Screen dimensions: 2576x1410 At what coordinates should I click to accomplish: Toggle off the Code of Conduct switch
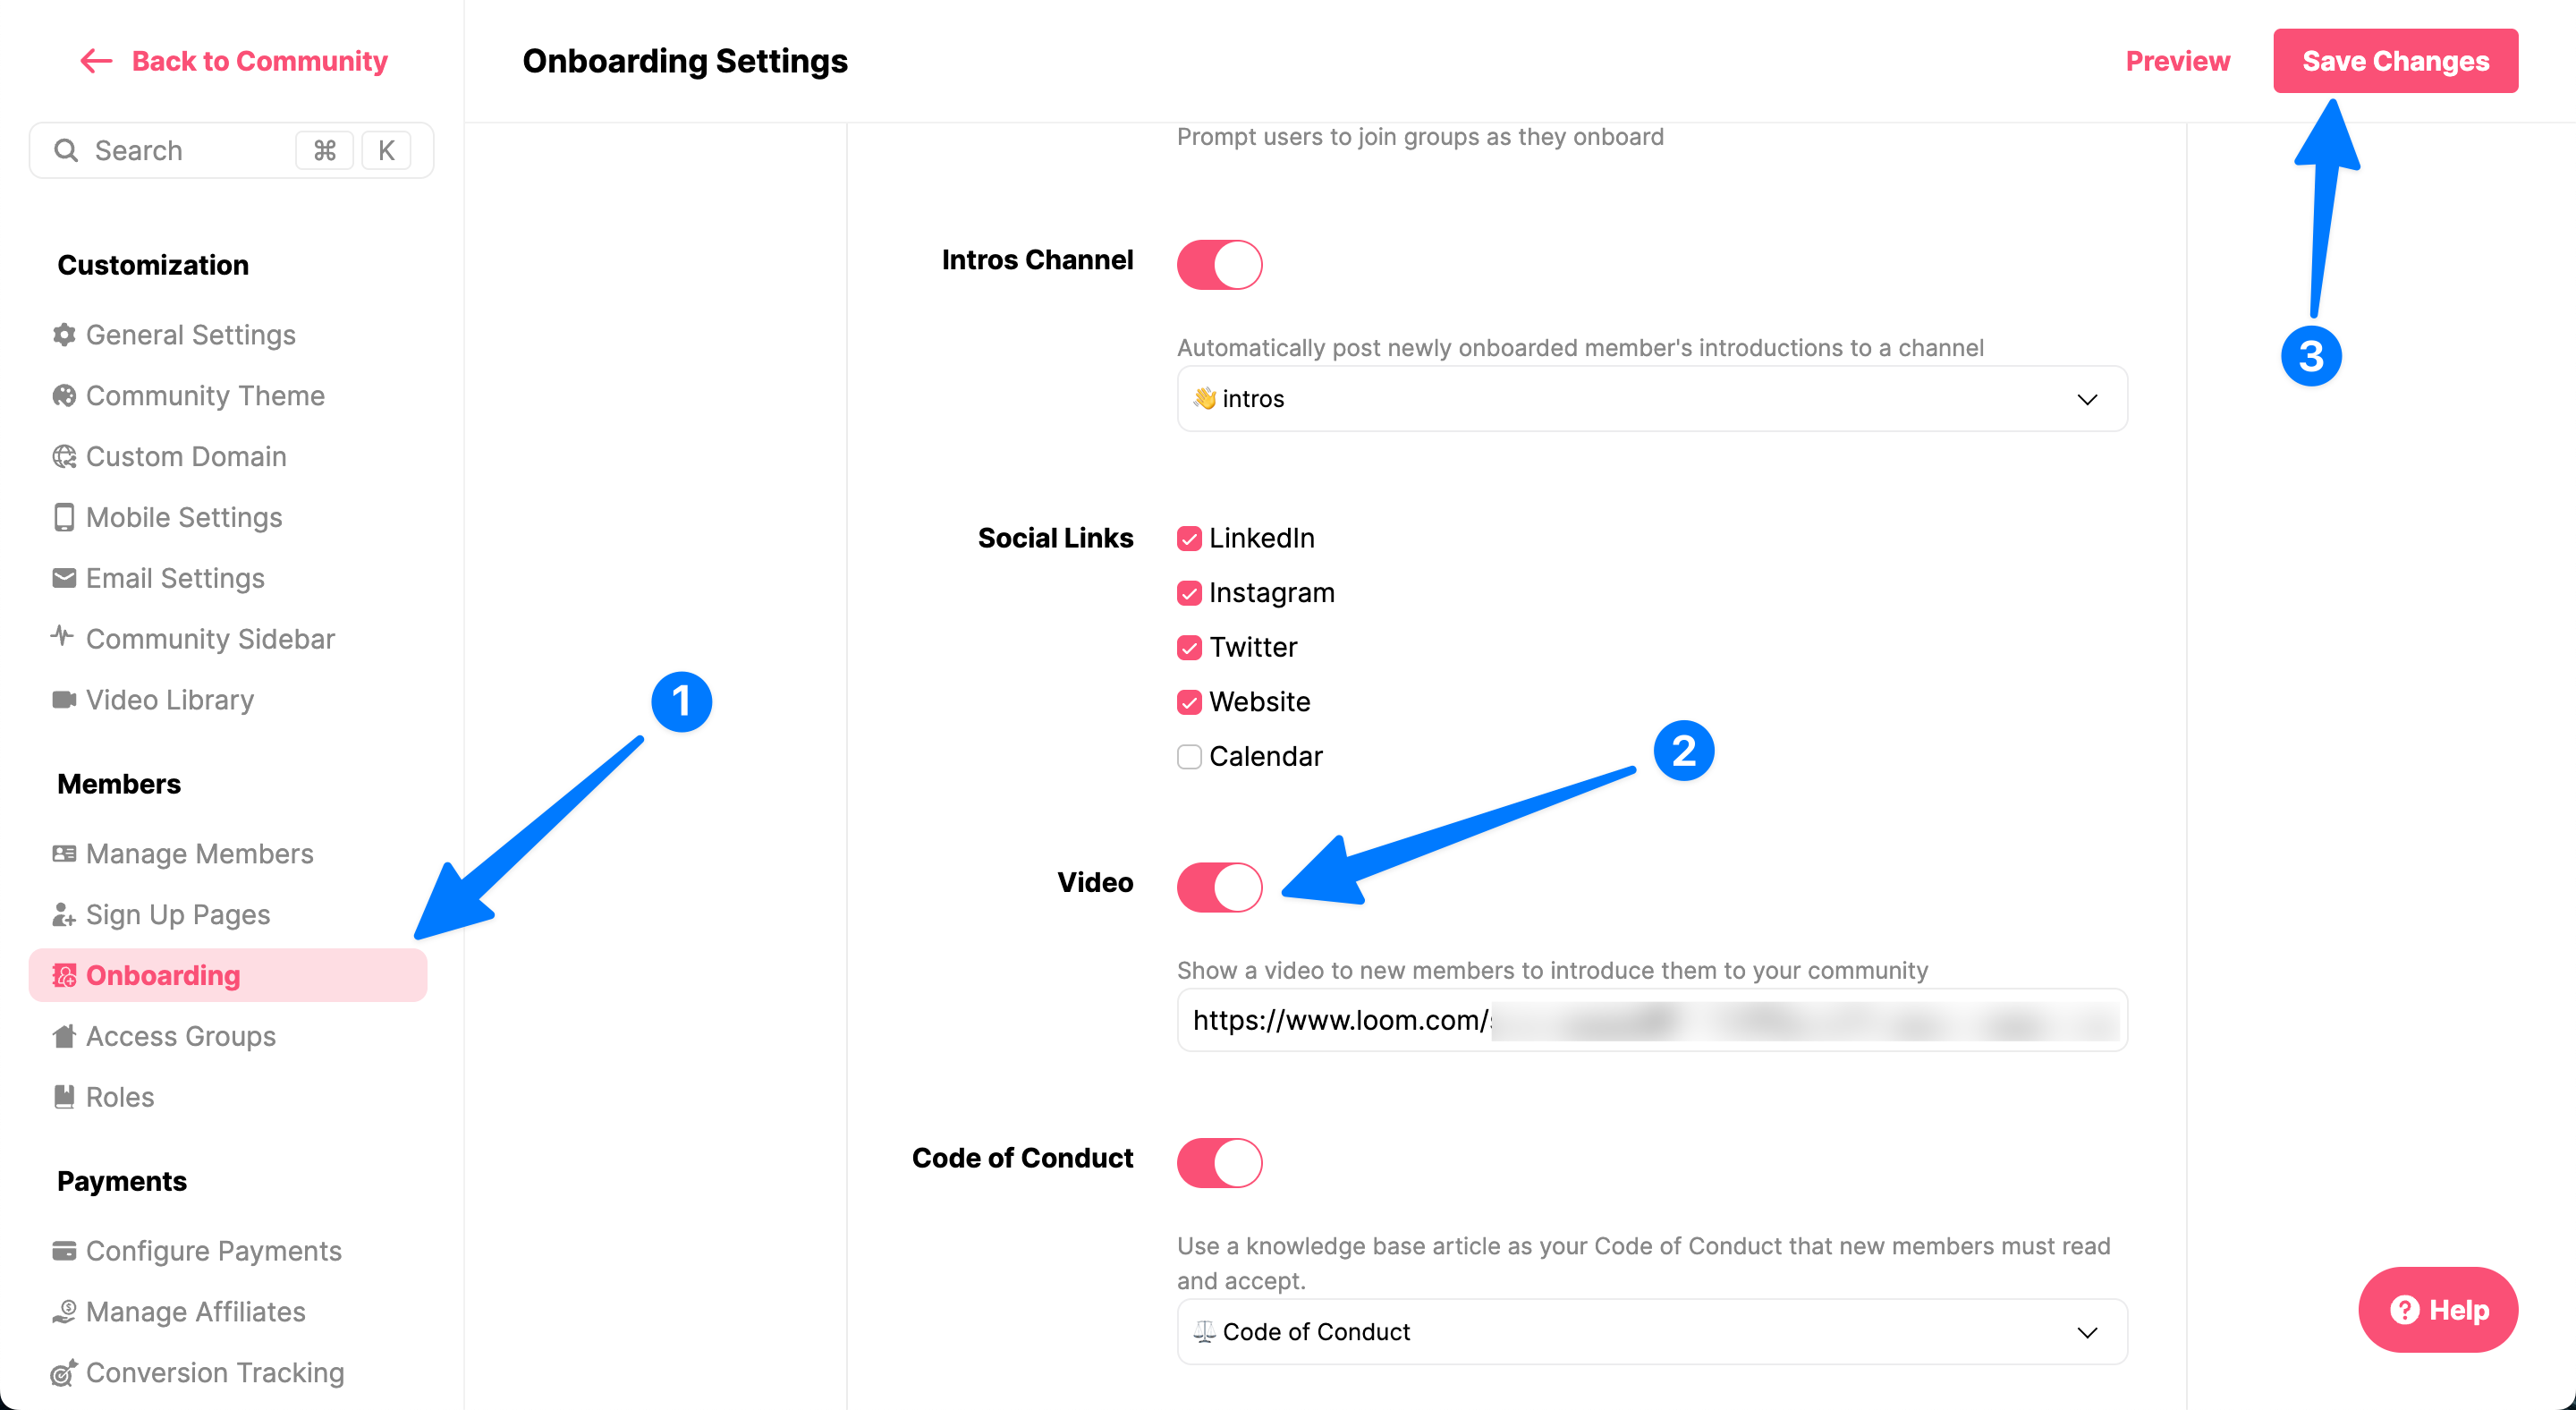pyautogui.click(x=1219, y=1163)
